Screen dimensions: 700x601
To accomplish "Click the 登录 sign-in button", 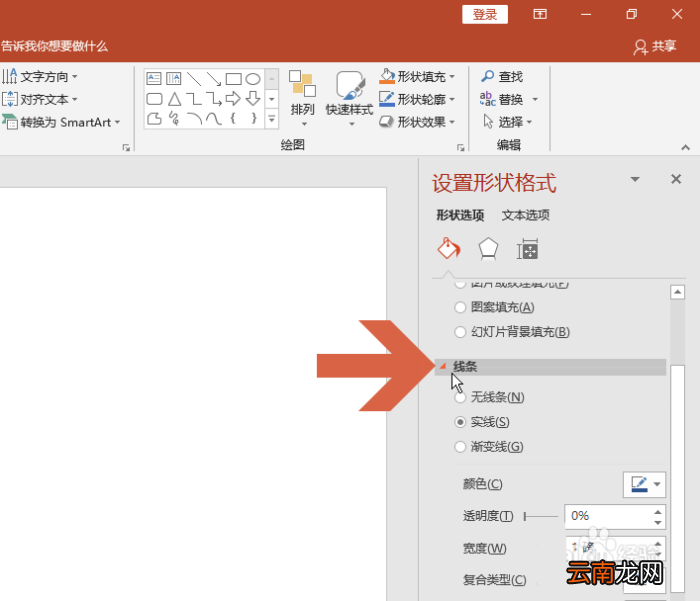I will click(485, 14).
